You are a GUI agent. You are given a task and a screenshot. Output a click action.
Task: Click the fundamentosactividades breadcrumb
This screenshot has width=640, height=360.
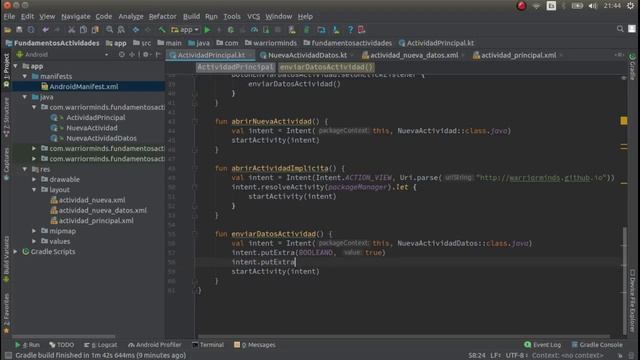(347, 43)
